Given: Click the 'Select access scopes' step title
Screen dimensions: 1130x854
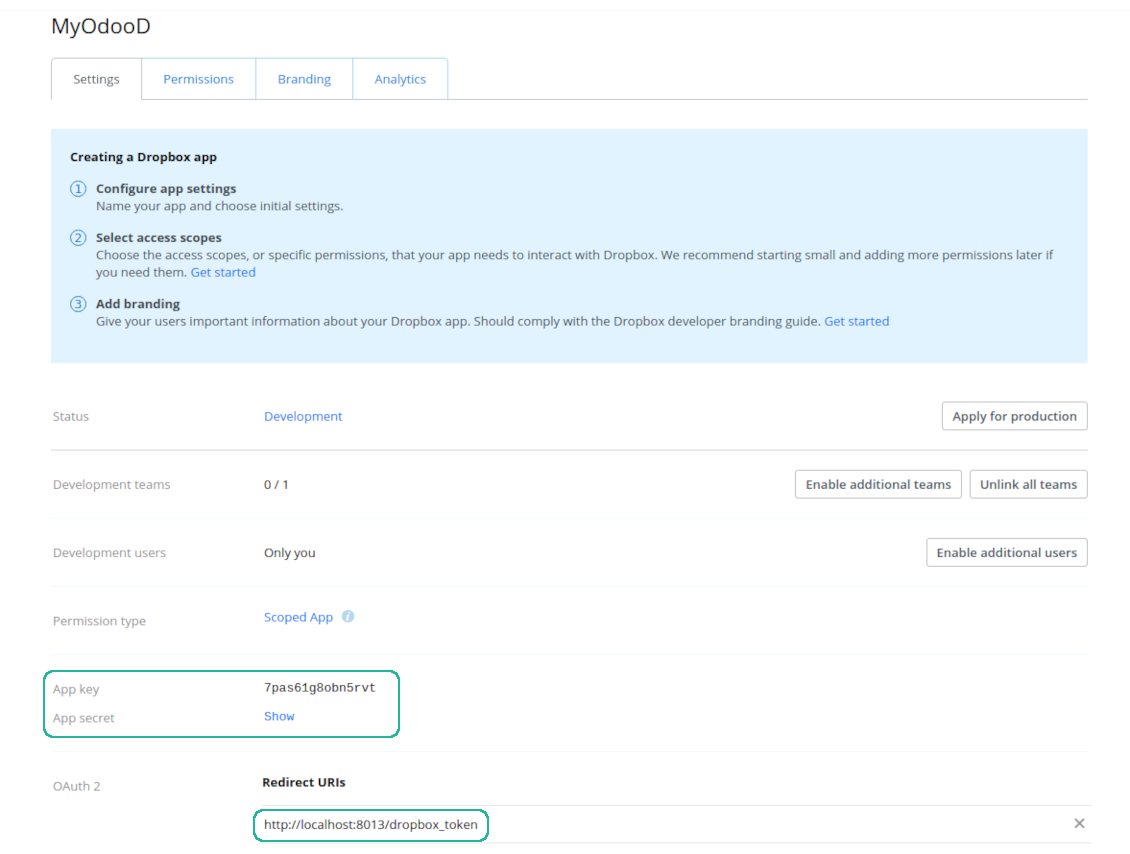Looking at the screenshot, I should pyautogui.click(x=159, y=238).
